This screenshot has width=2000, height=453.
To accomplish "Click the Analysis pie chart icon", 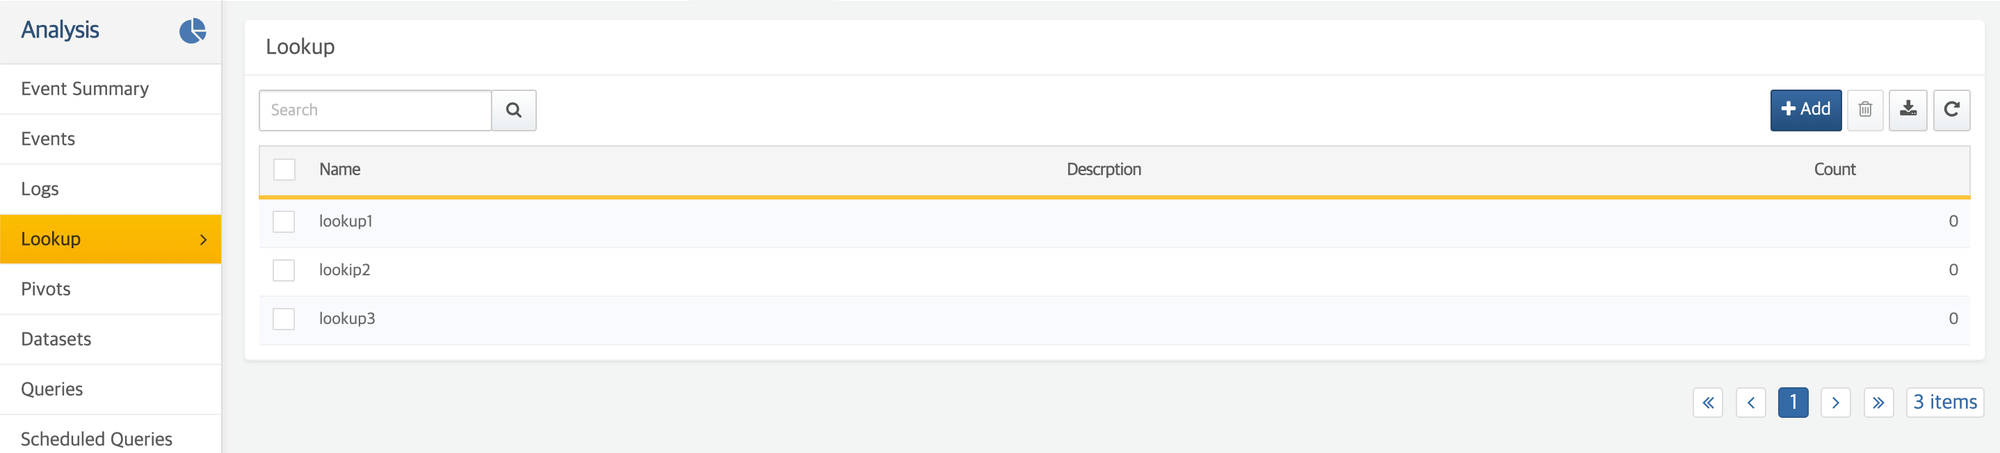I will (192, 31).
